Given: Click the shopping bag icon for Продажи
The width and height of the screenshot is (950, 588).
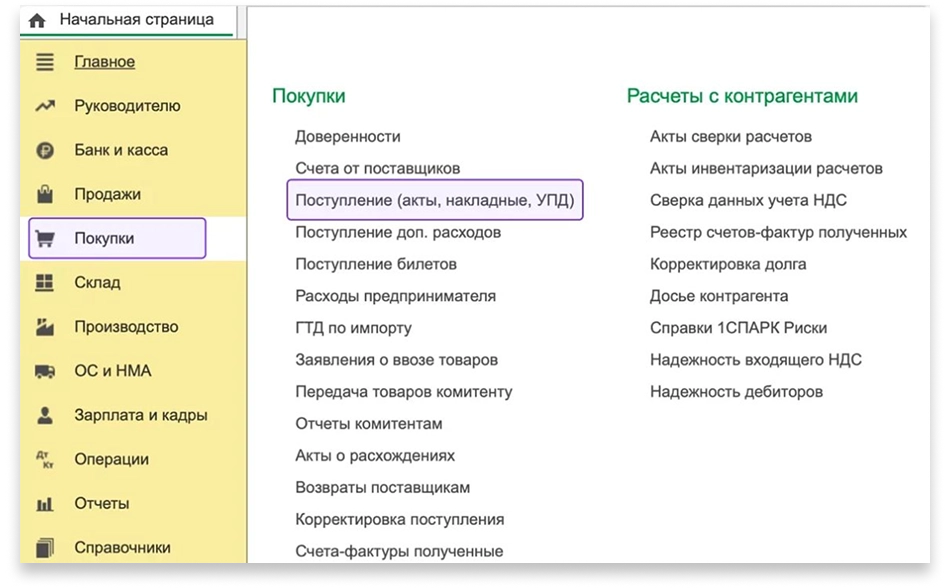Looking at the screenshot, I should point(45,194).
